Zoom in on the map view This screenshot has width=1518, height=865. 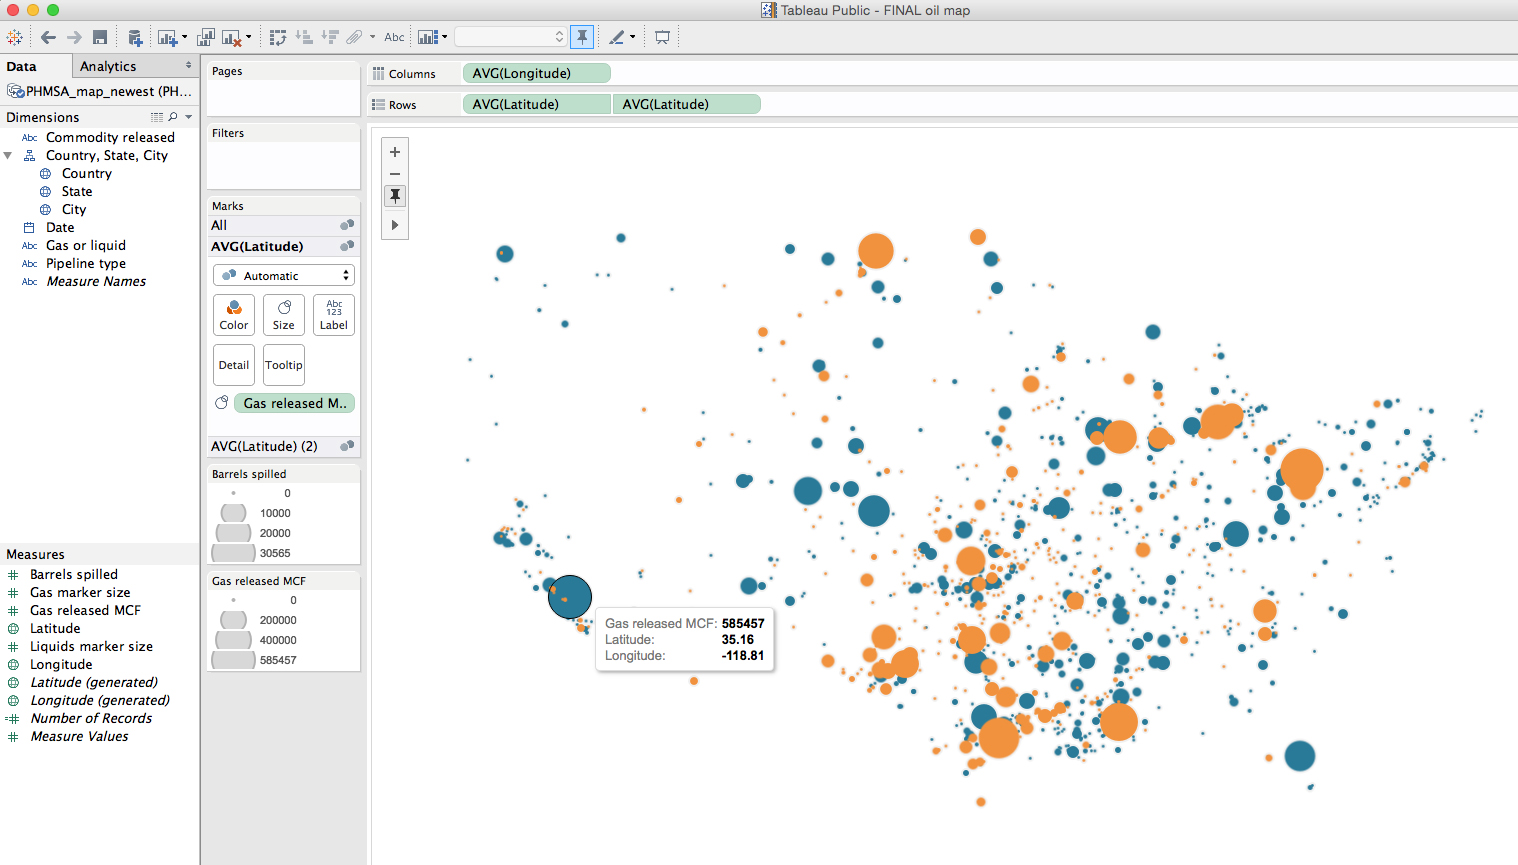coord(395,152)
